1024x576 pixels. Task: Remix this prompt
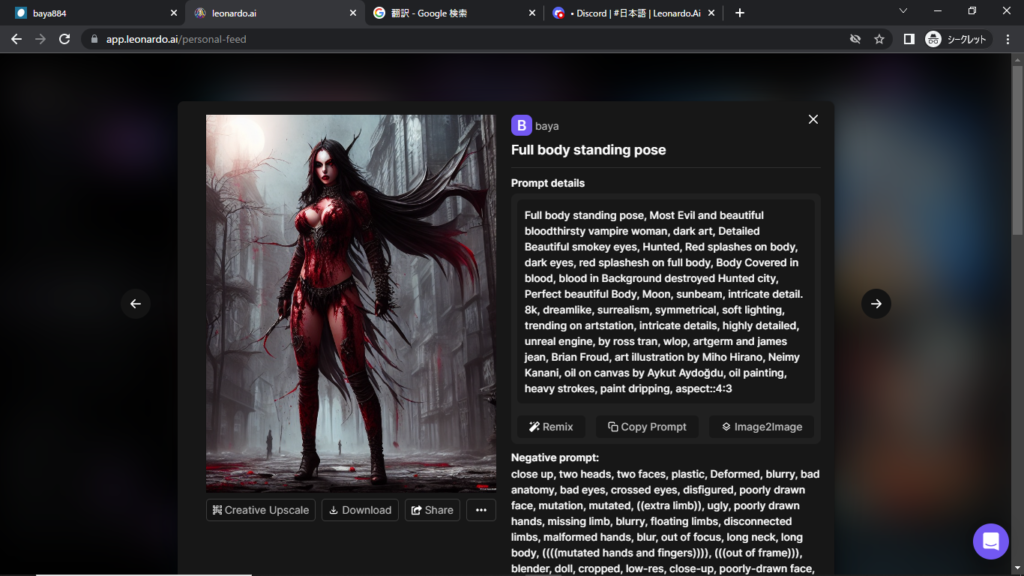[x=551, y=427]
